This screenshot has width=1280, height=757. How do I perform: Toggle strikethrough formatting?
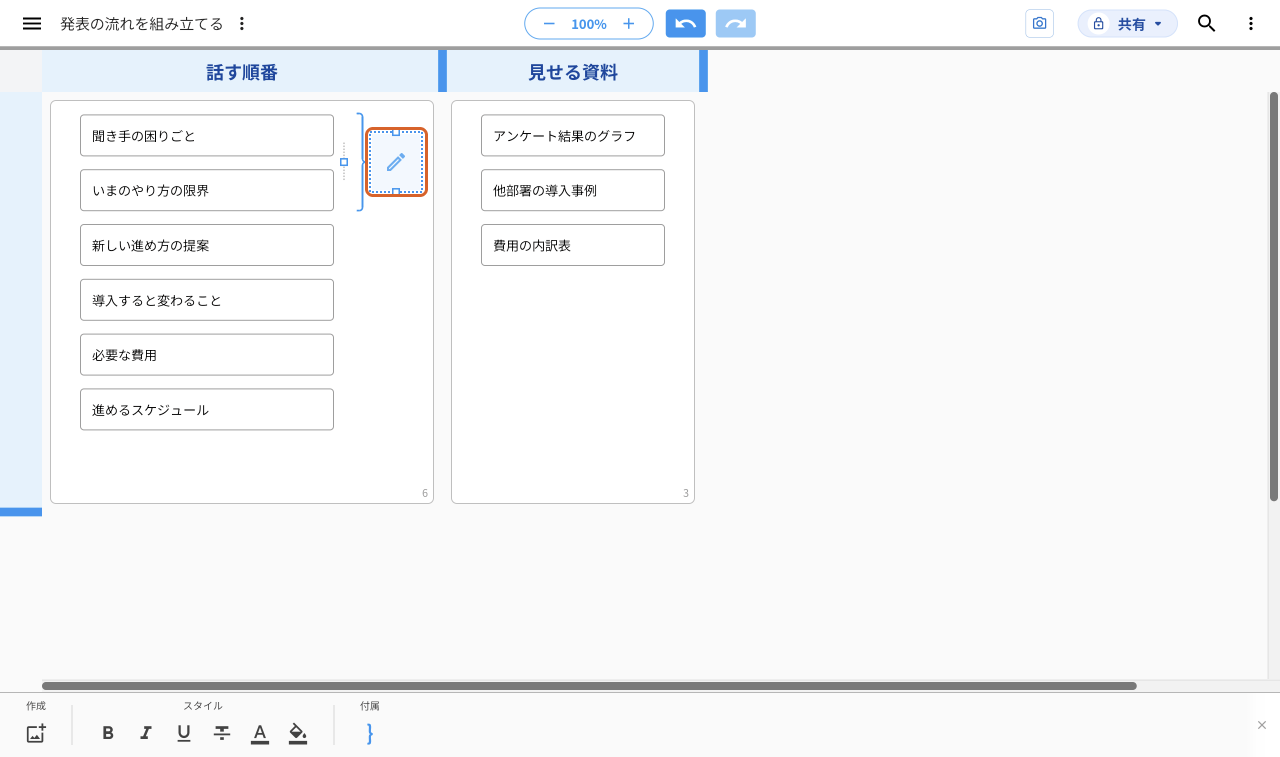pos(222,734)
